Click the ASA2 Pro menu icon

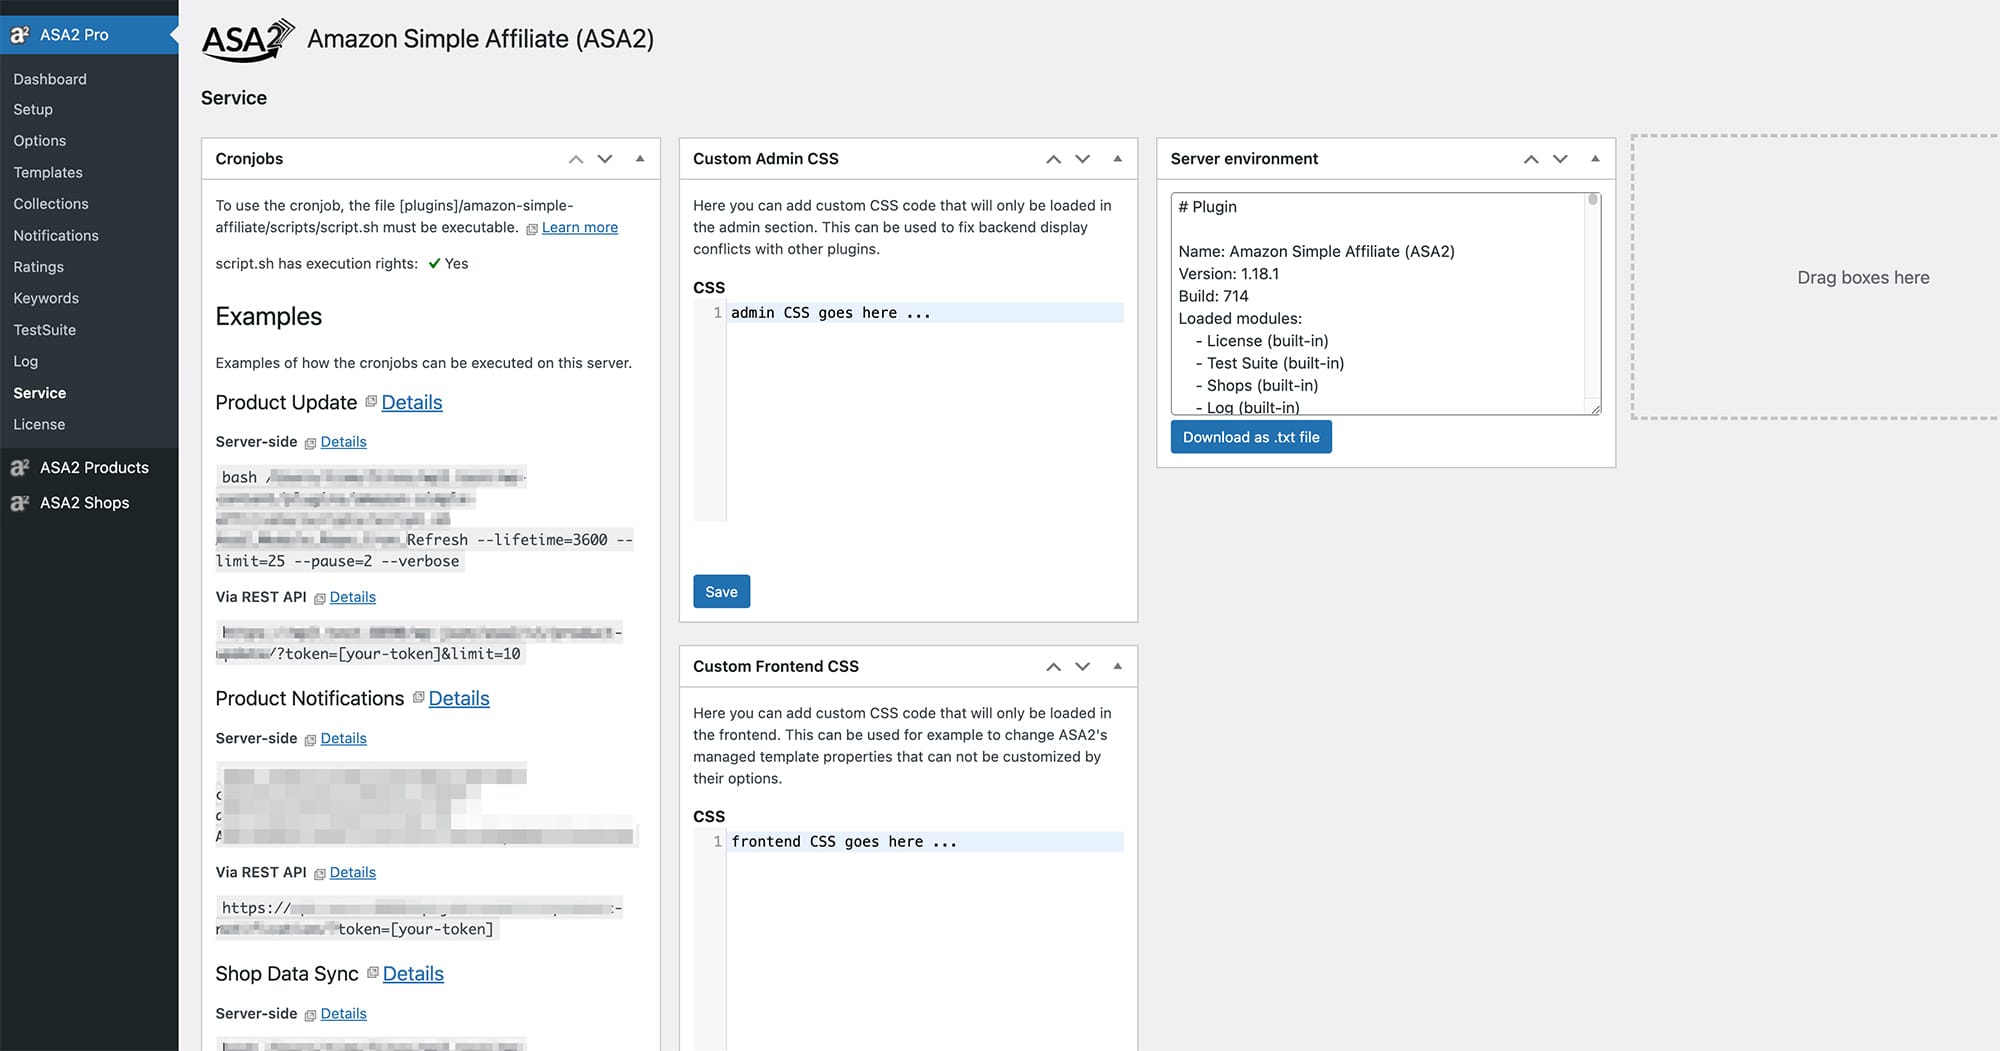[x=20, y=35]
